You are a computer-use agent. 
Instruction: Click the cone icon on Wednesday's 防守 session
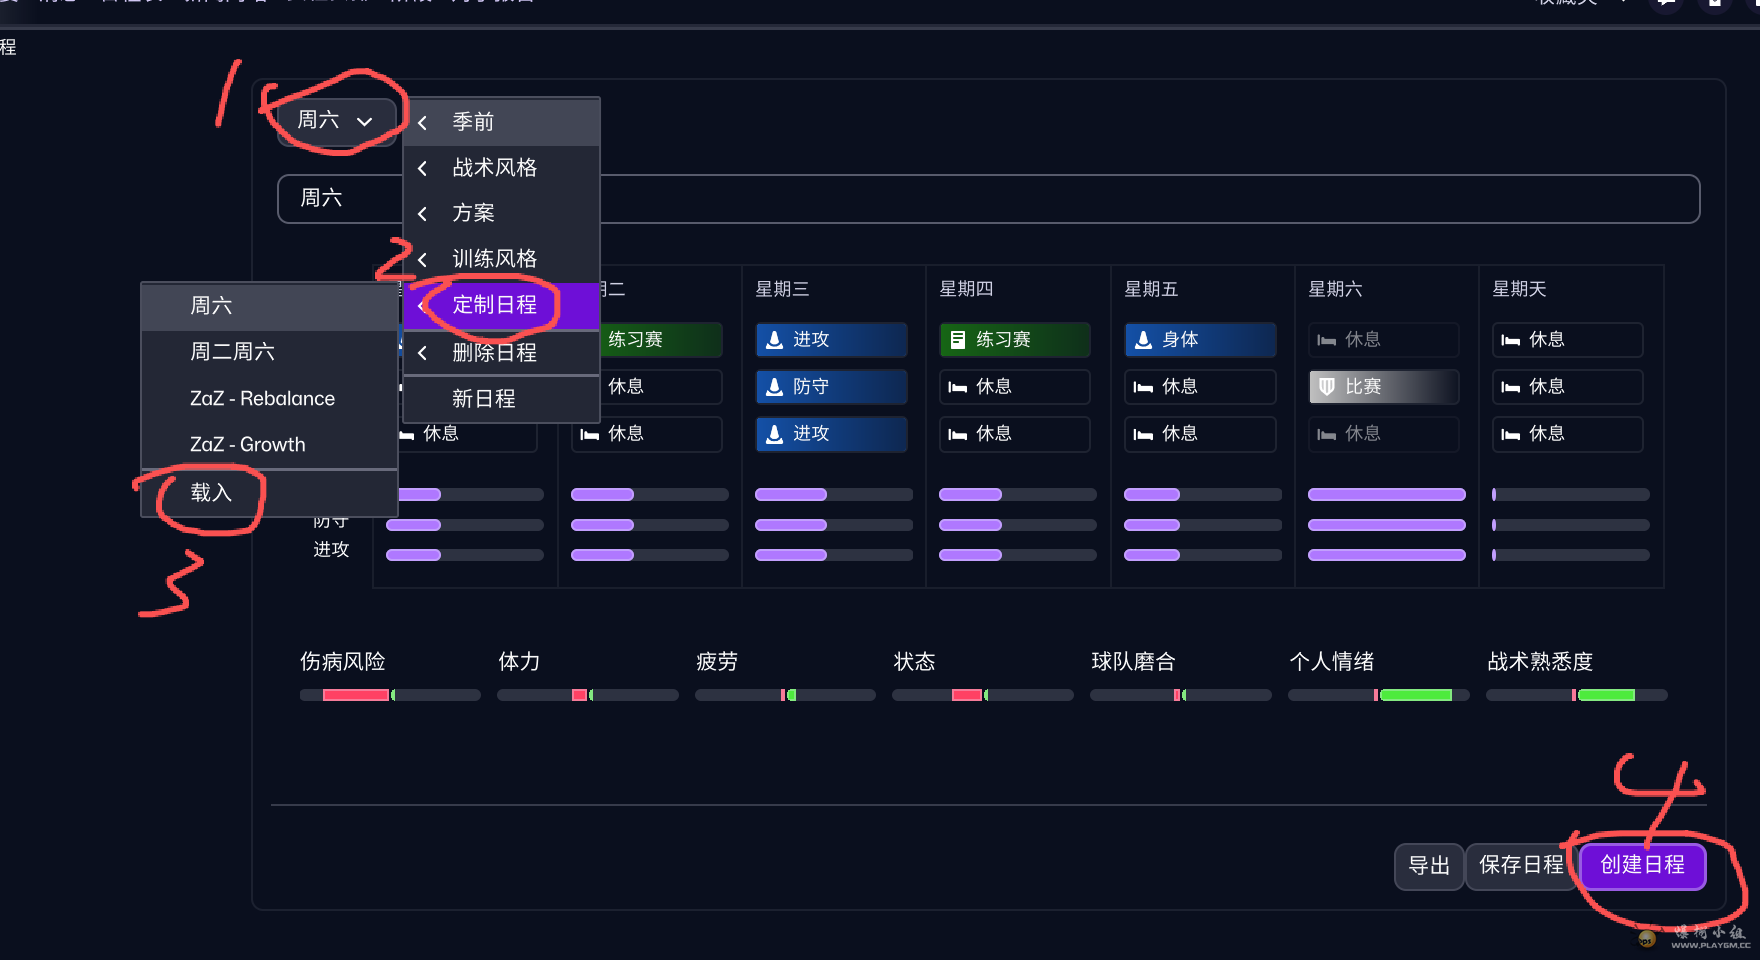click(774, 387)
